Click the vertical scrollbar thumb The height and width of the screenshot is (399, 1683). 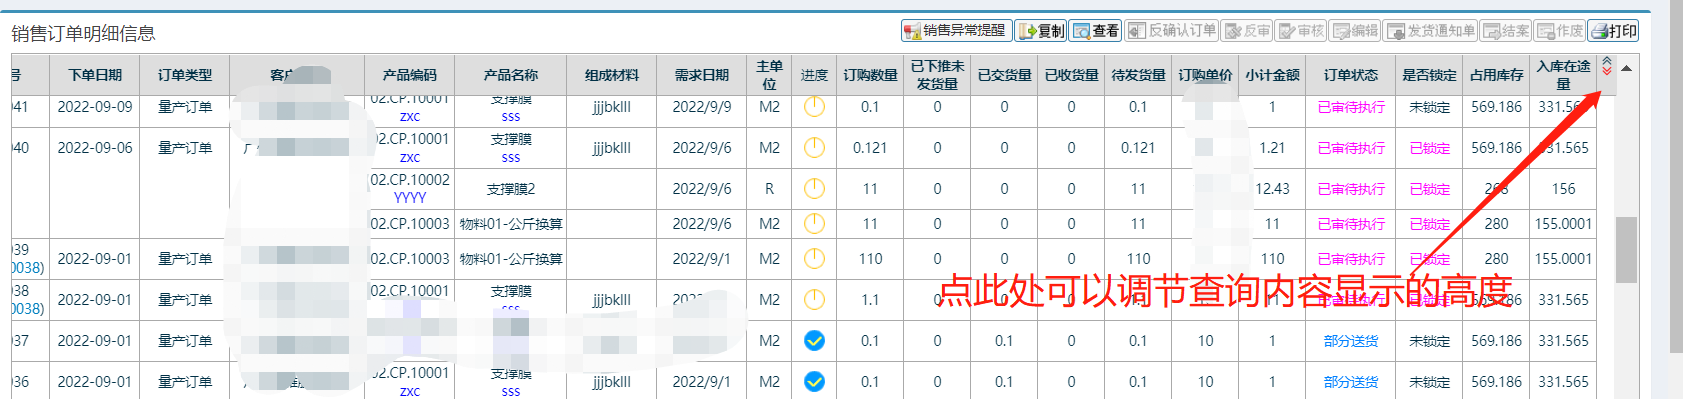coord(1626,250)
